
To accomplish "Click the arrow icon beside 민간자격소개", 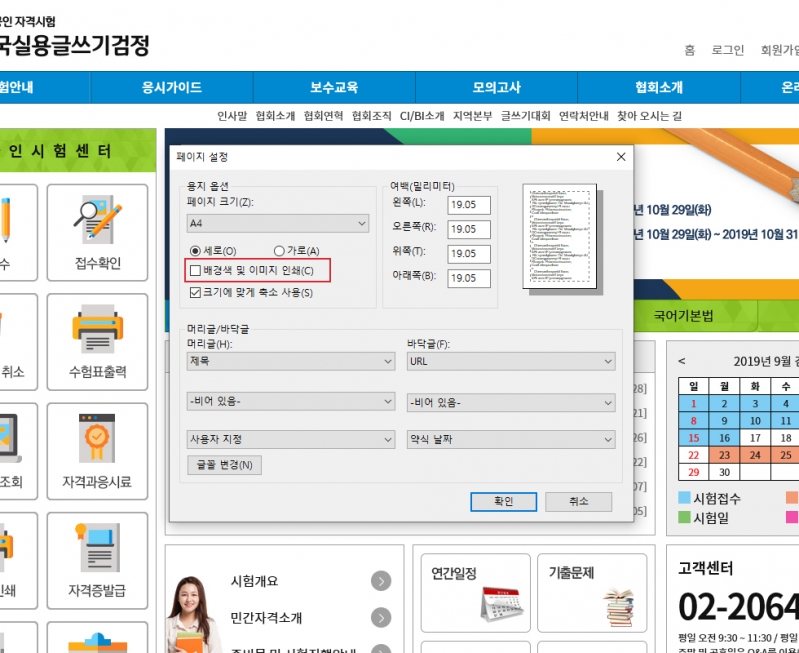I will [381, 617].
